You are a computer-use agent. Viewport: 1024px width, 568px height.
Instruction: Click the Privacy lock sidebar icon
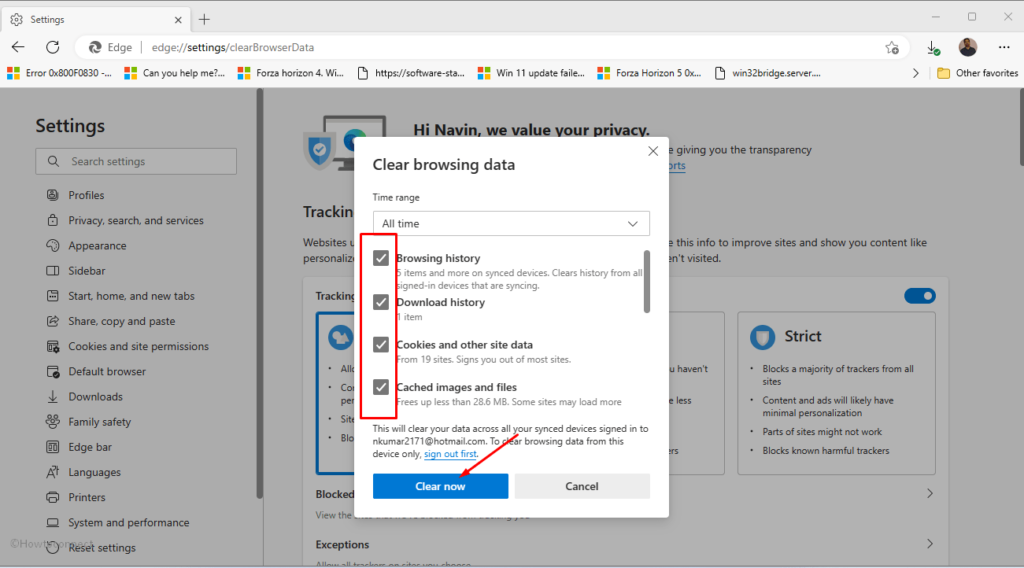point(52,220)
